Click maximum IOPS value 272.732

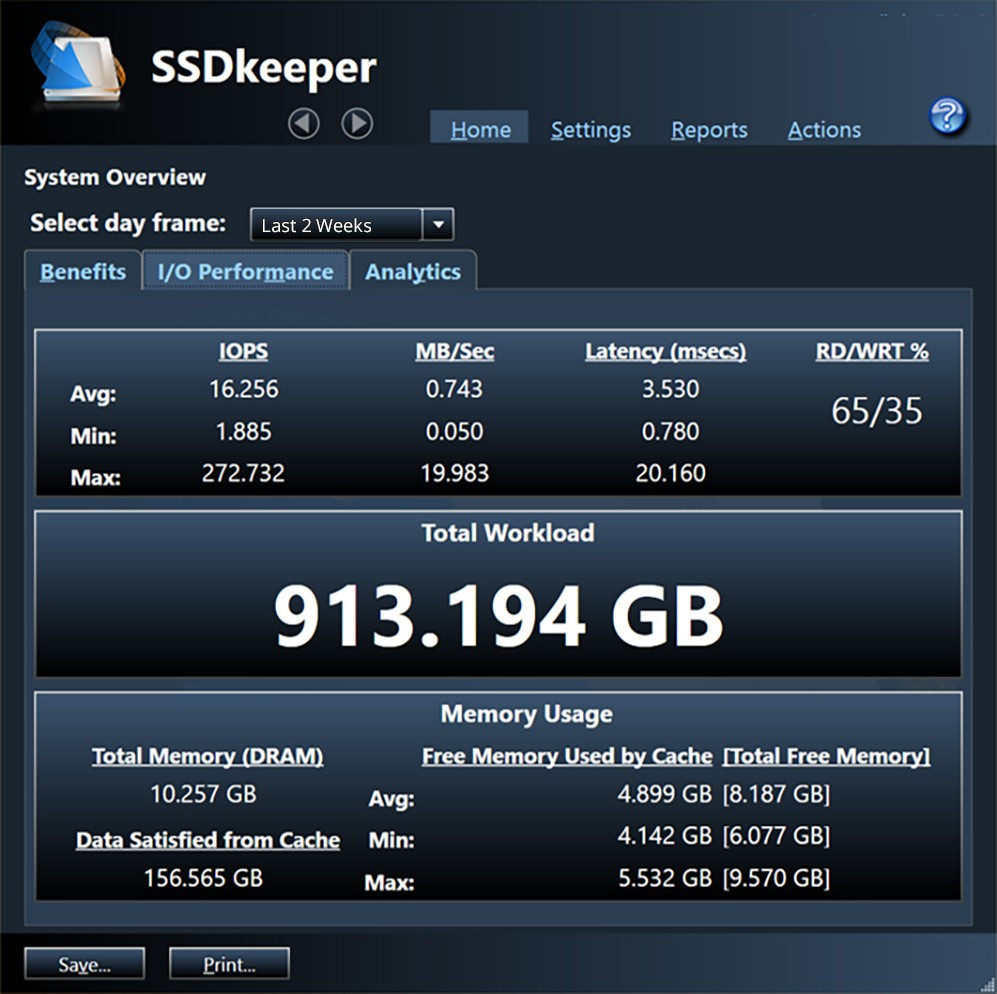(243, 473)
